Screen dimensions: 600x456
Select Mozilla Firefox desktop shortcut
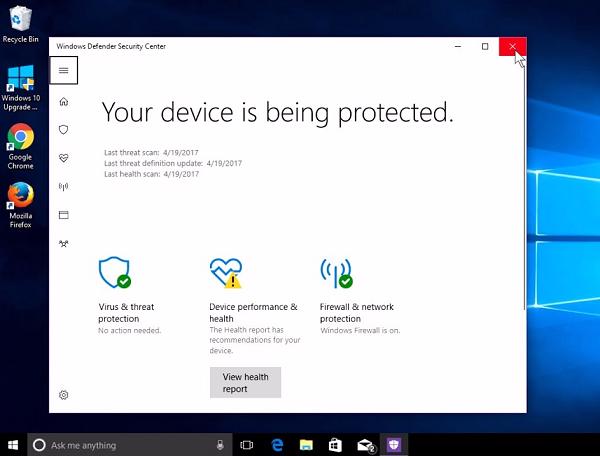coord(20,205)
